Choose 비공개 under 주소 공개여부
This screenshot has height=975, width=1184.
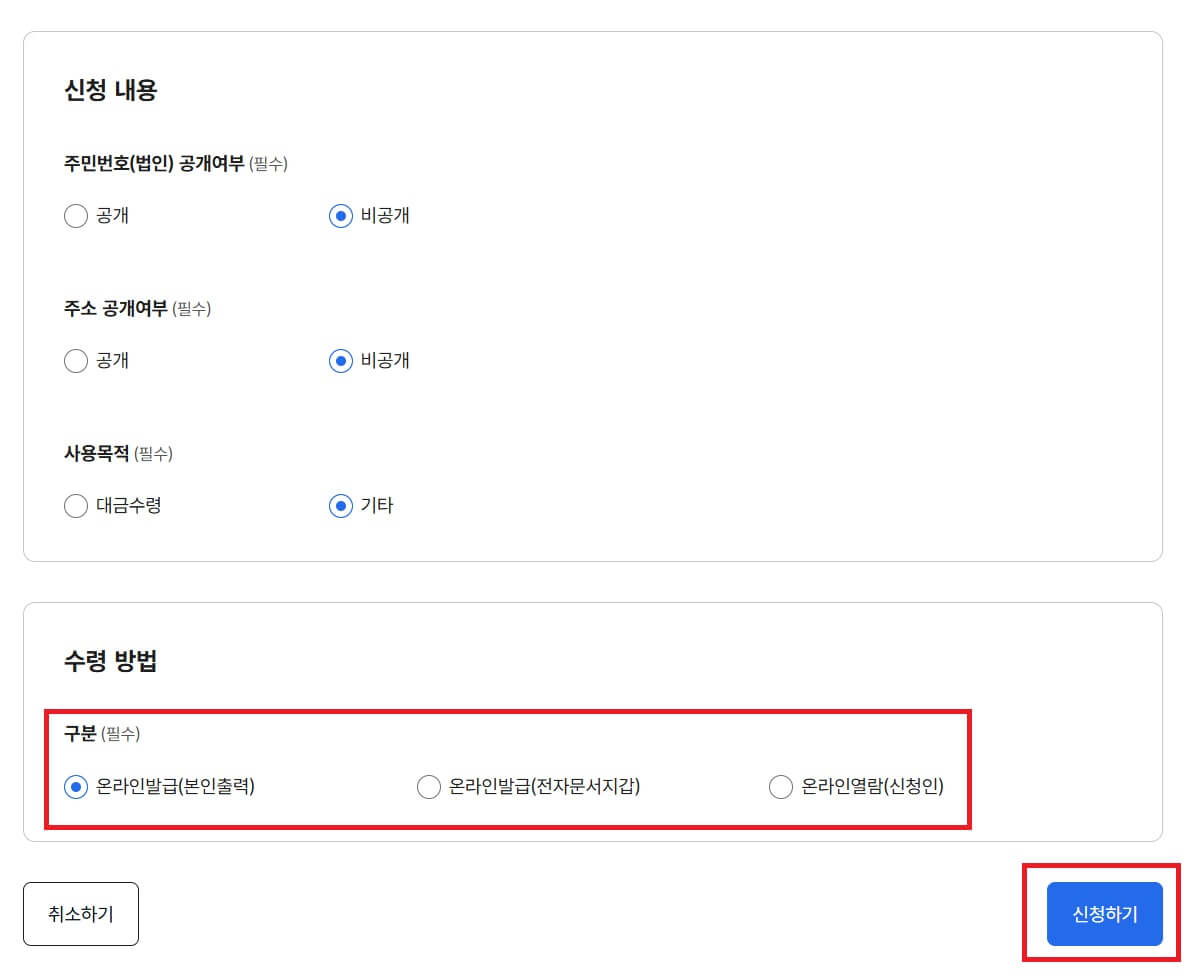click(x=340, y=361)
